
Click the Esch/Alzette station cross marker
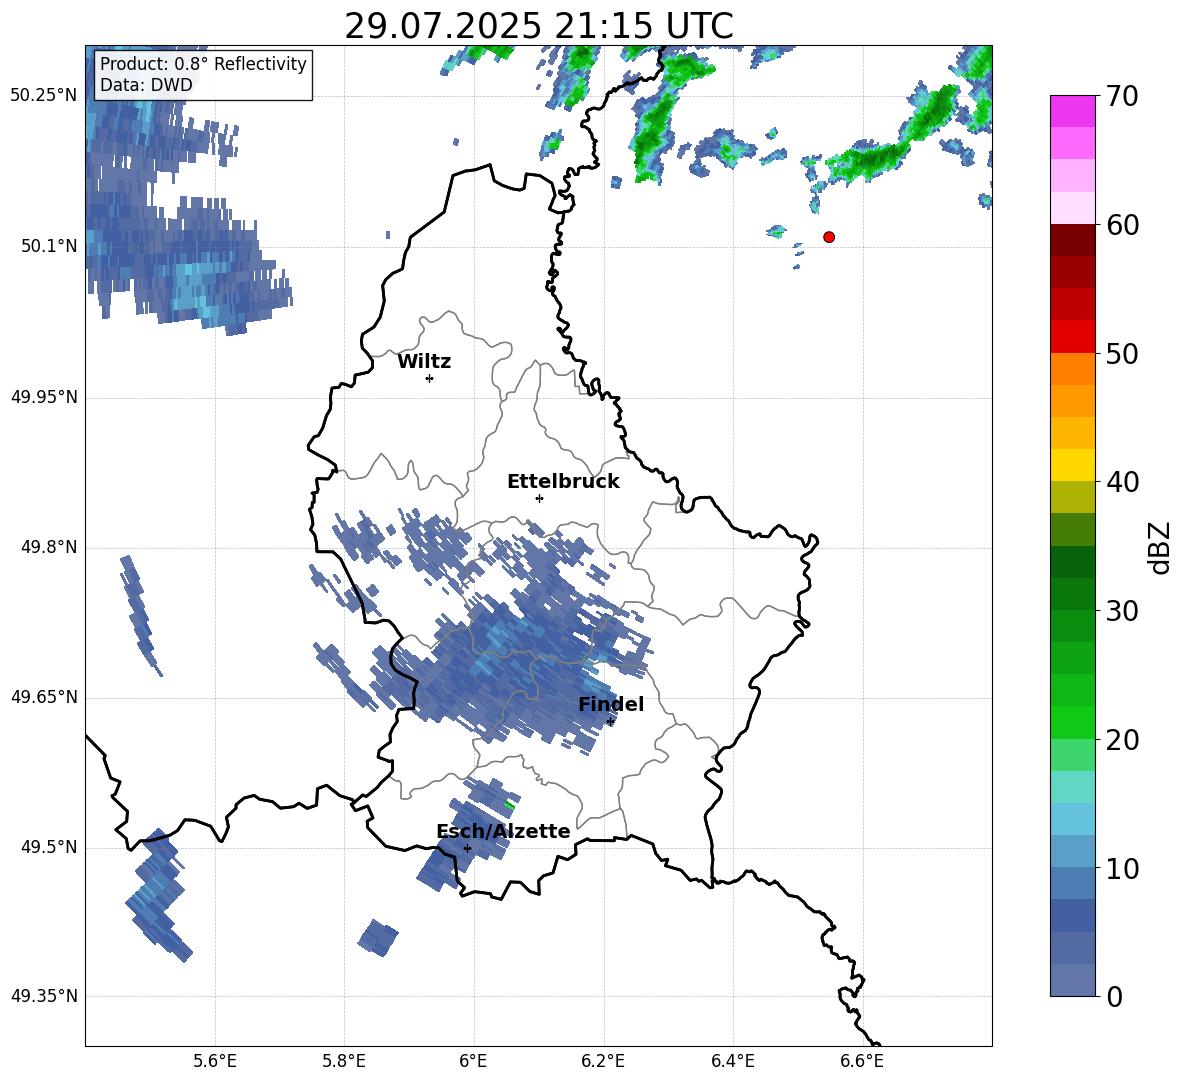coord(467,848)
